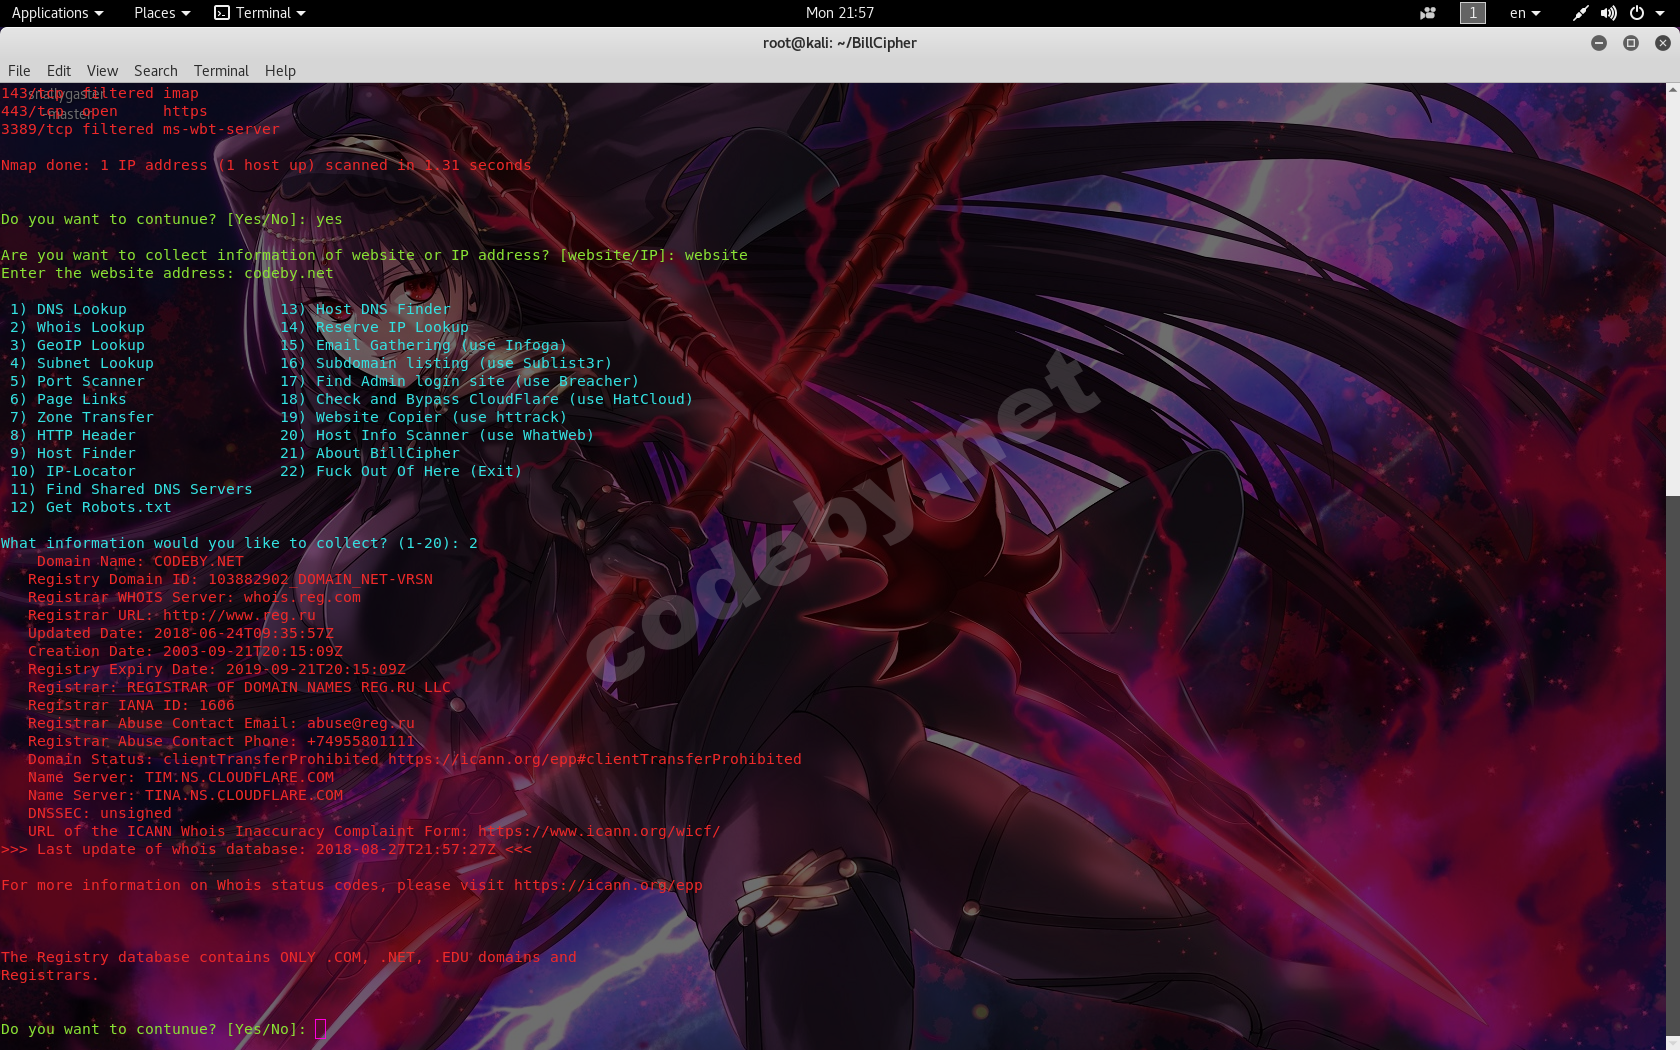The height and width of the screenshot is (1050, 1680).
Task: Open the File menu
Action: [19, 71]
